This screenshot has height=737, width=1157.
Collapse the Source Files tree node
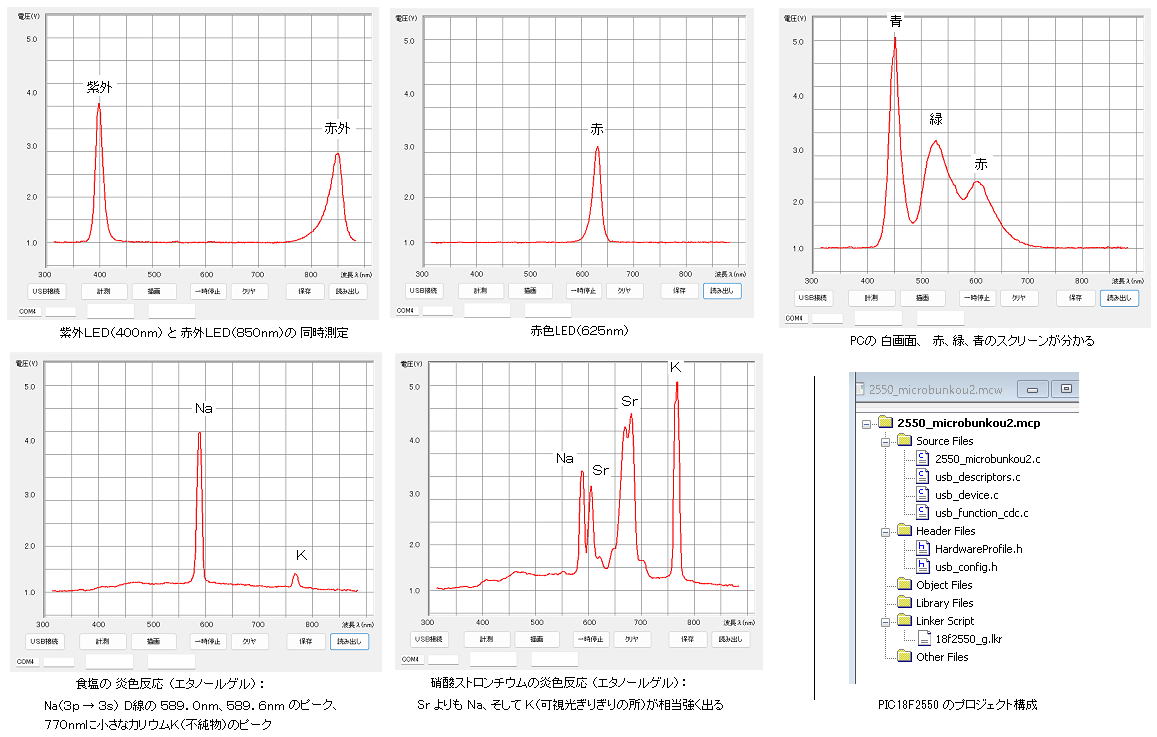point(885,441)
